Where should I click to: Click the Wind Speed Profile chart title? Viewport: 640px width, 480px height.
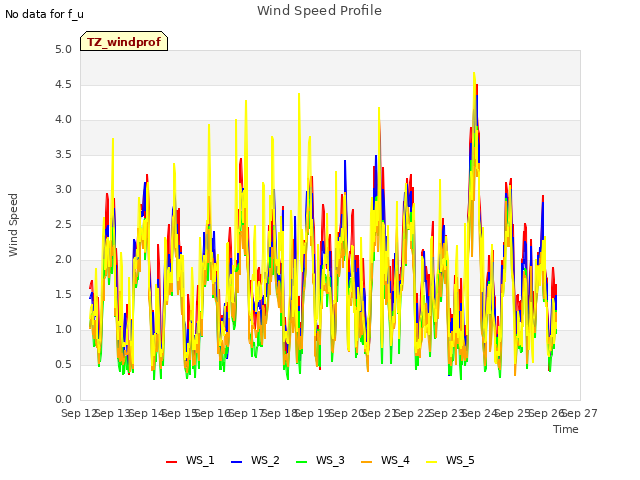pos(320,11)
